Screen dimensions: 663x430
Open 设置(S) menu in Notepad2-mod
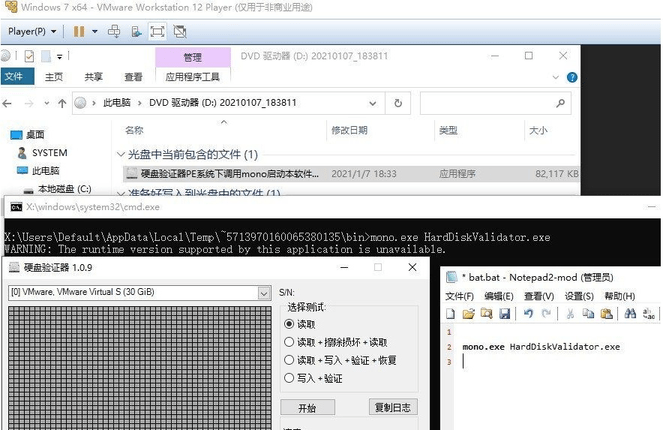(x=579, y=296)
